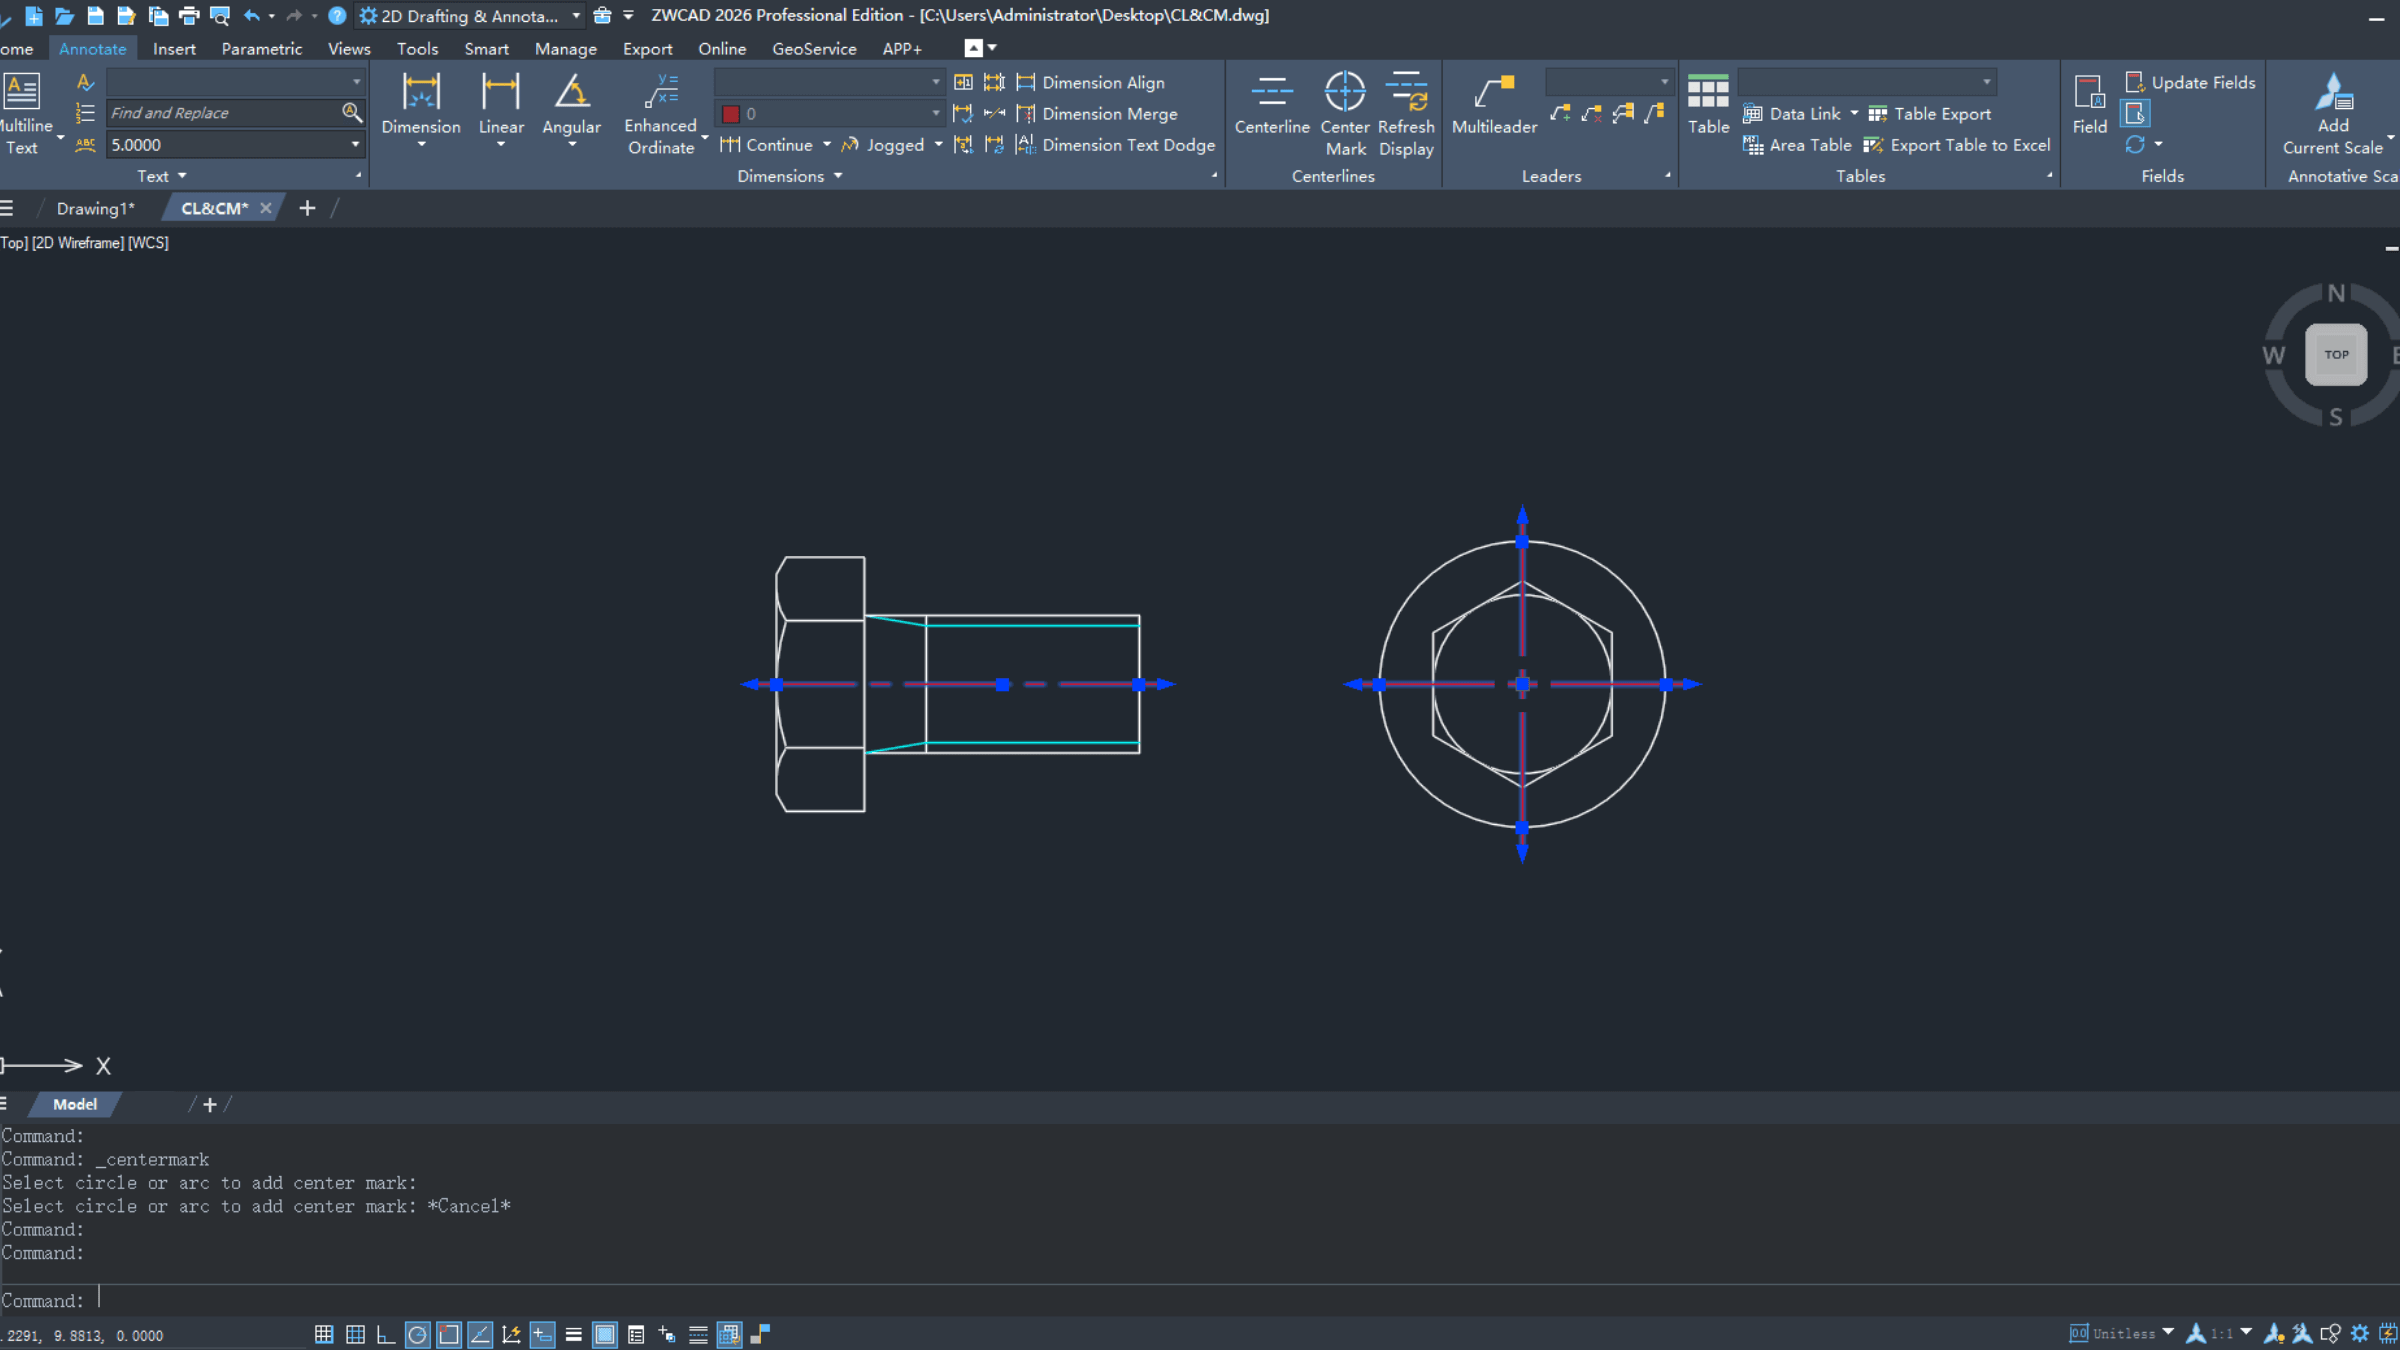Image resolution: width=2400 pixels, height=1350 pixels.
Task: Click Dimension Text Dodge button
Action: point(1128,145)
